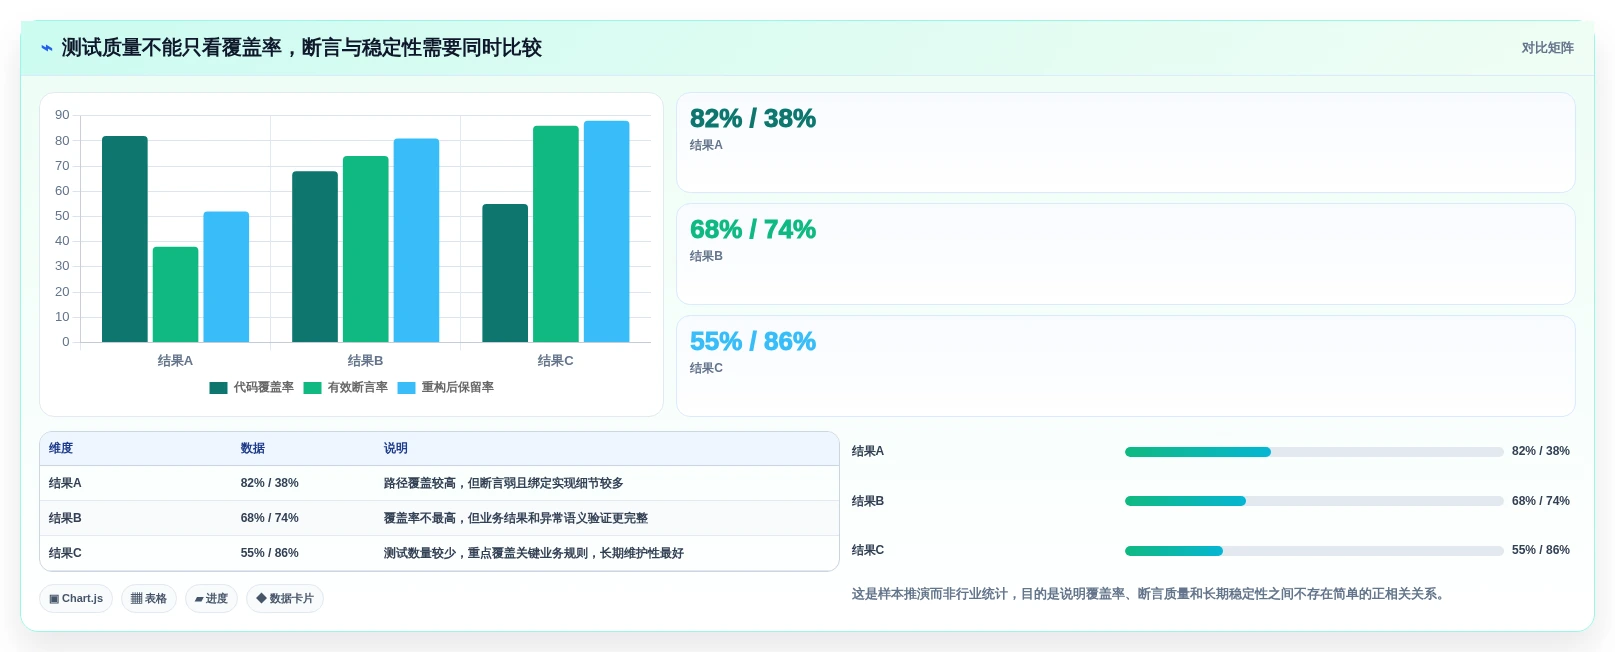Click the 结果A label on the chart axis

click(175, 361)
